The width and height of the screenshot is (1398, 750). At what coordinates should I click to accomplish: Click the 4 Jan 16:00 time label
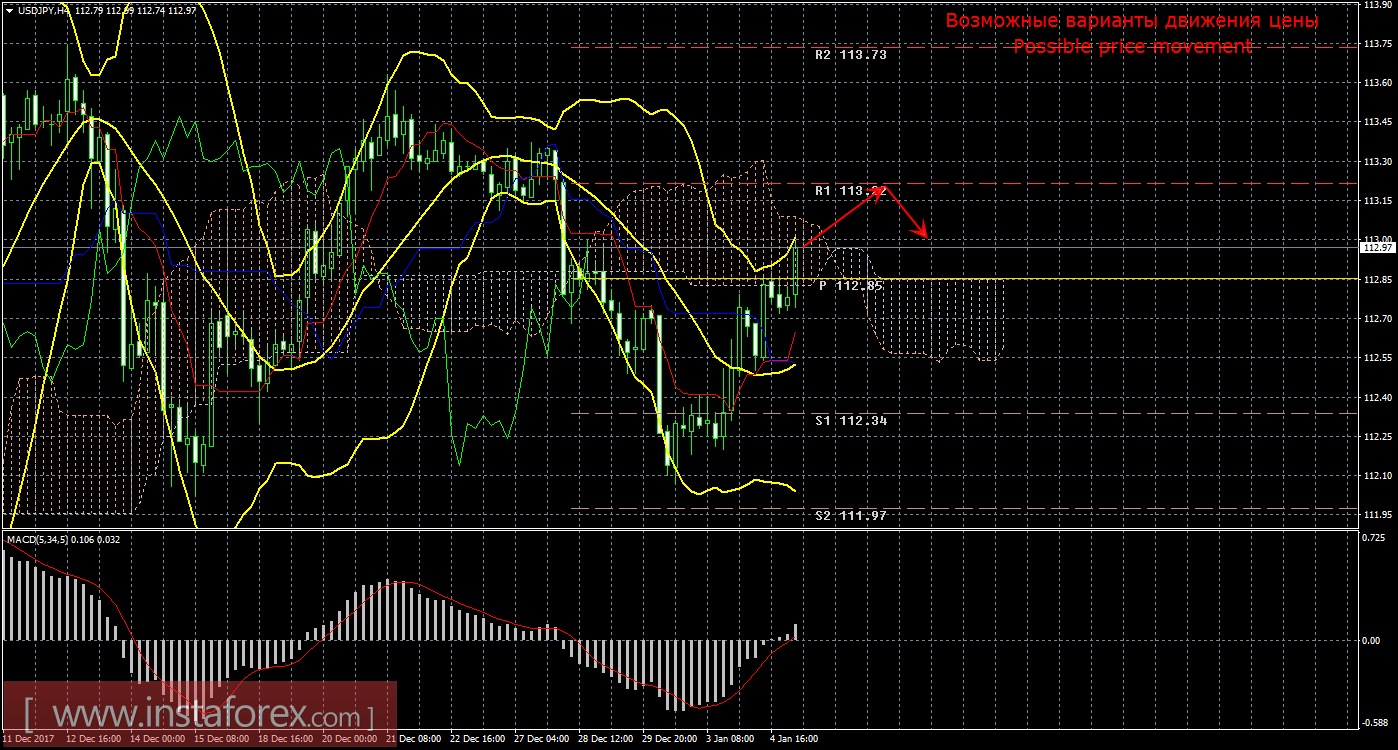pos(796,740)
